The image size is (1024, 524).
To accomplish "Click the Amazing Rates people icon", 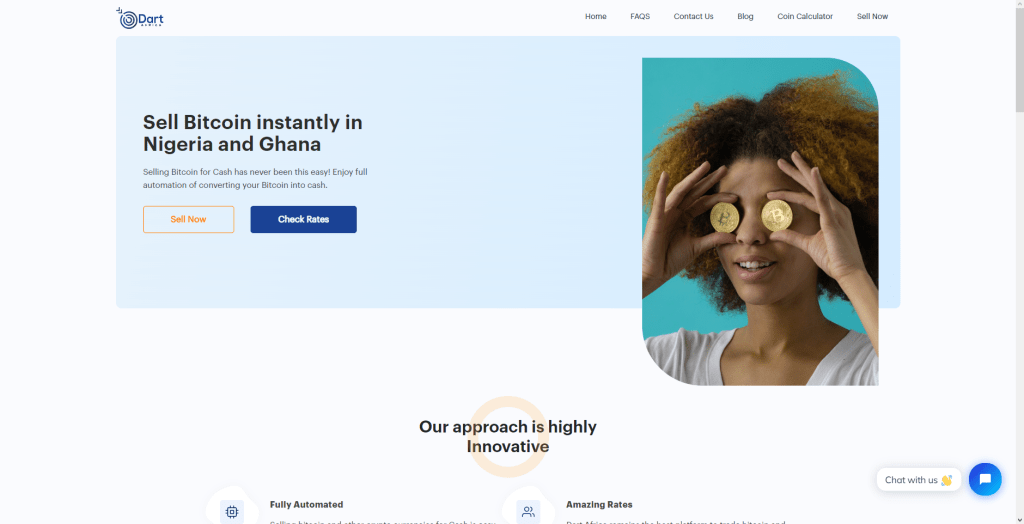I will tap(528, 512).
